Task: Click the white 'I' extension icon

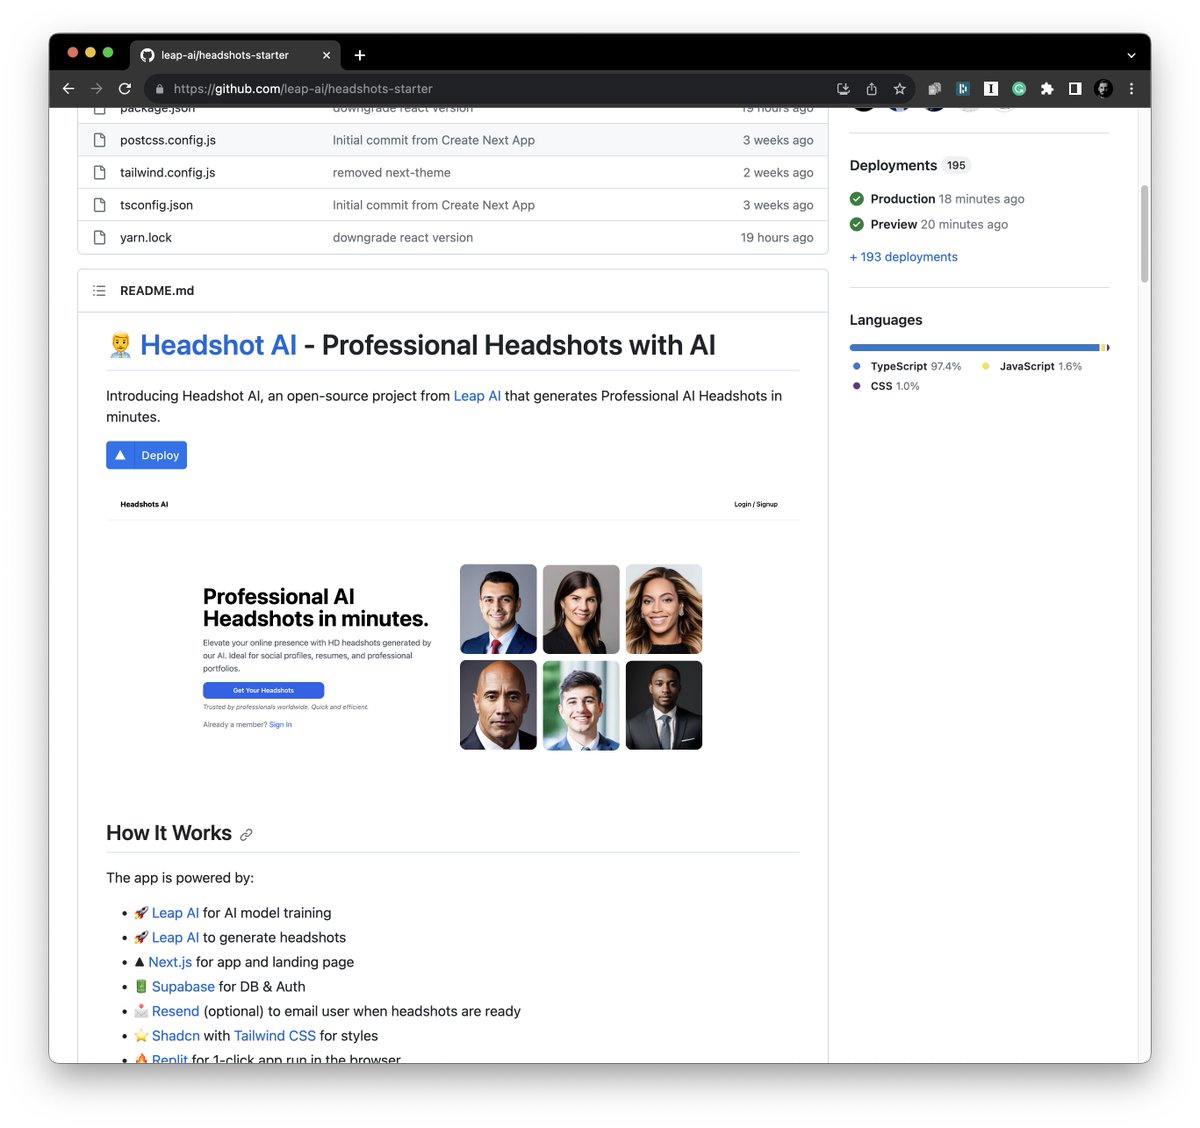Action: coord(991,89)
